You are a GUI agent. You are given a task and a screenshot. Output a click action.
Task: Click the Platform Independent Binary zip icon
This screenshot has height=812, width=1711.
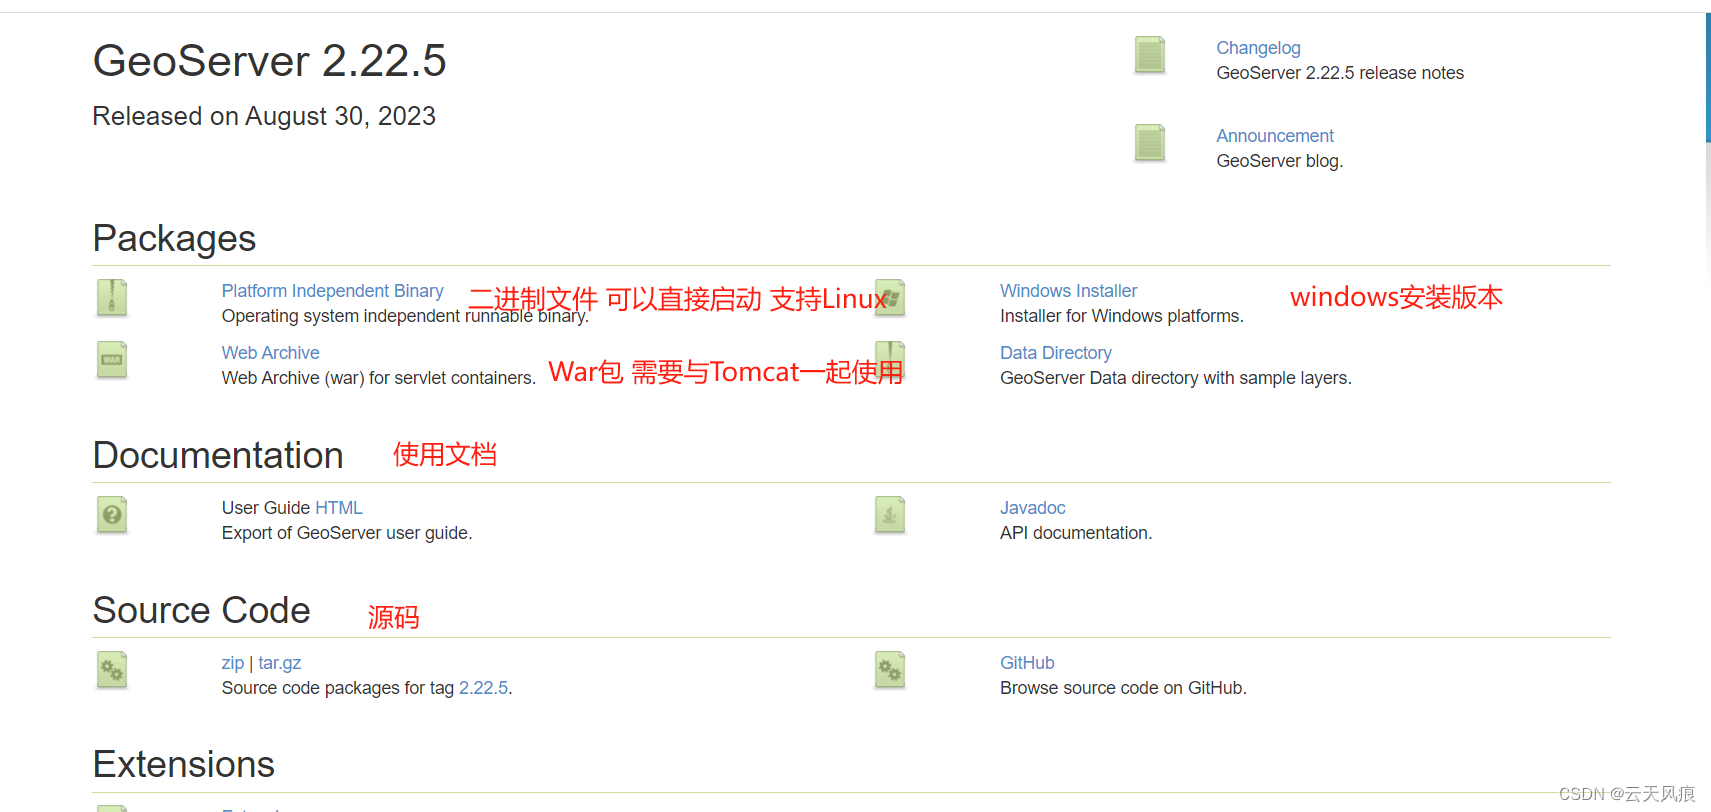(x=111, y=298)
